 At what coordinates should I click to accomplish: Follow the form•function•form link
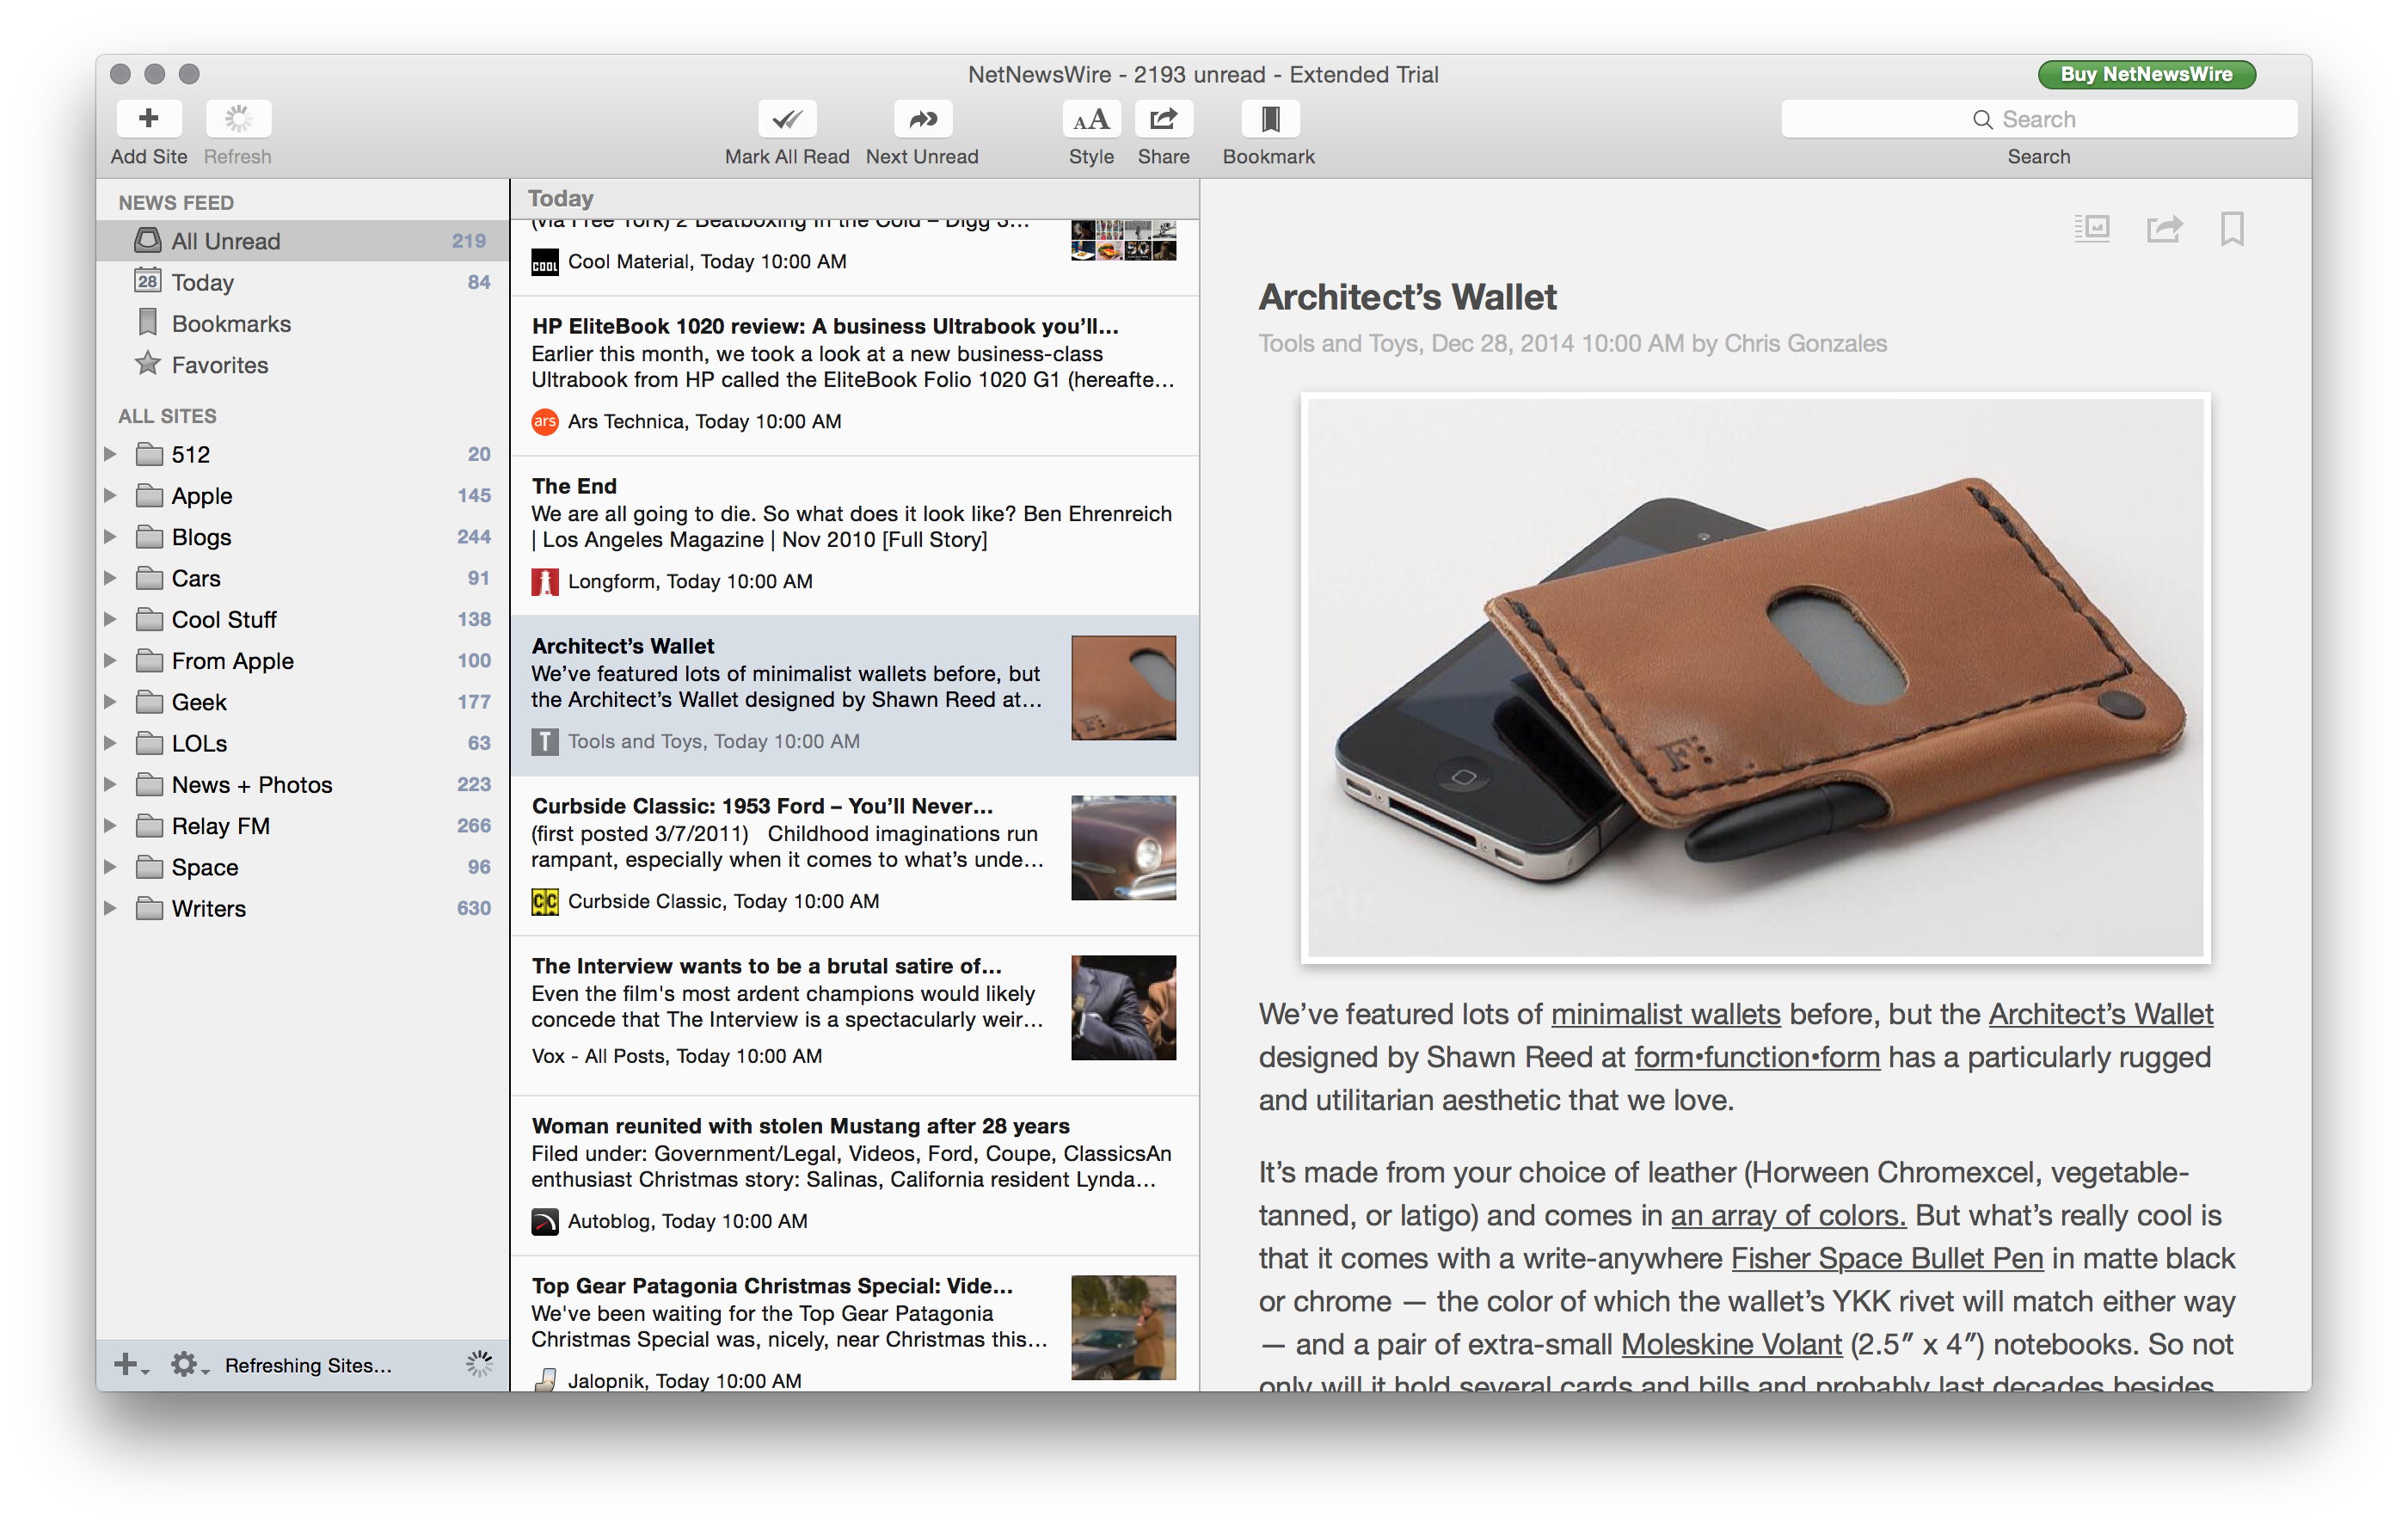pyautogui.click(x=1756, y=1057)
